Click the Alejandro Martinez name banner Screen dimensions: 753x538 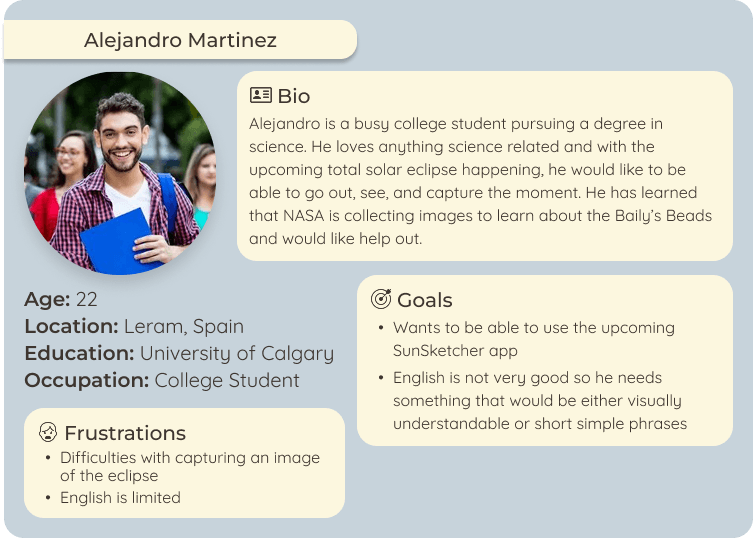click(x=180, y=40)
